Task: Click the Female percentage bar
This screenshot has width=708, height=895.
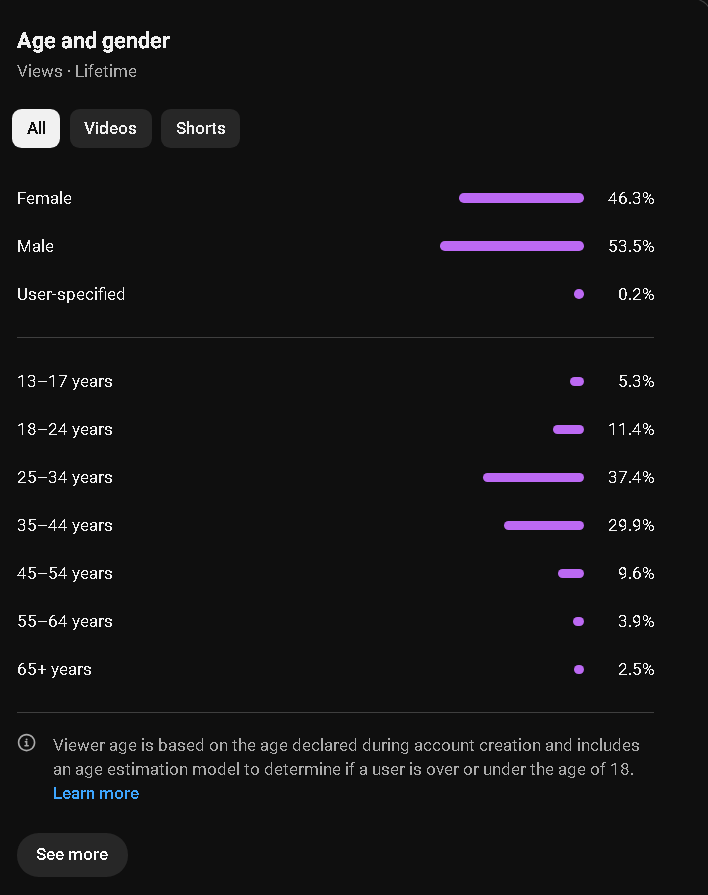Action: click(521, 198)
